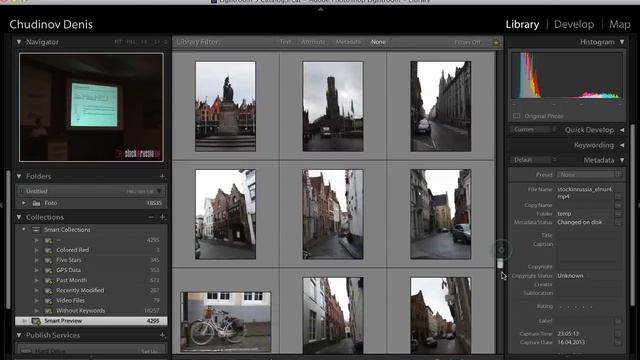This screenshot has width=640, height=360.
Task: Click the Set Up publish service link
Action: pos(149,351)
